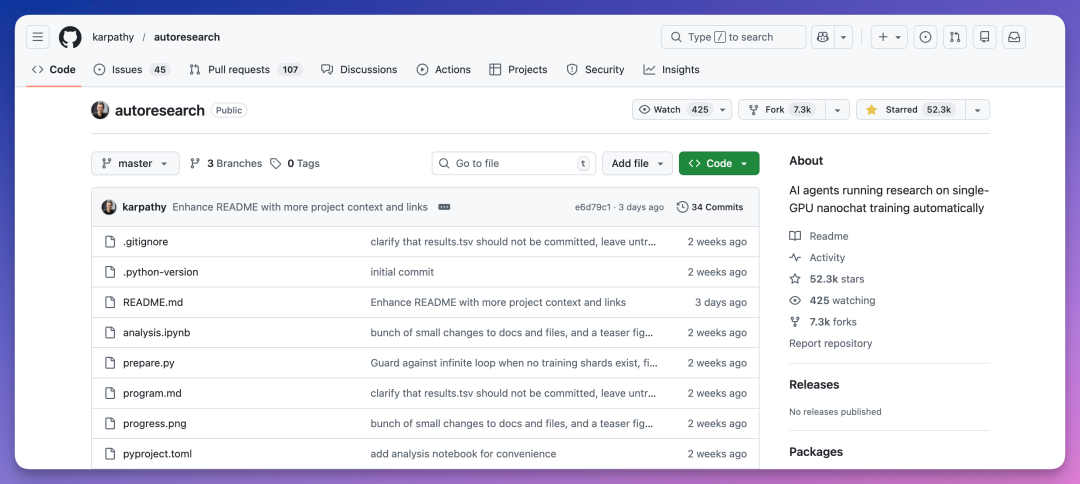Go to GitHub home via Octocat logo

(x=70, y=37)
